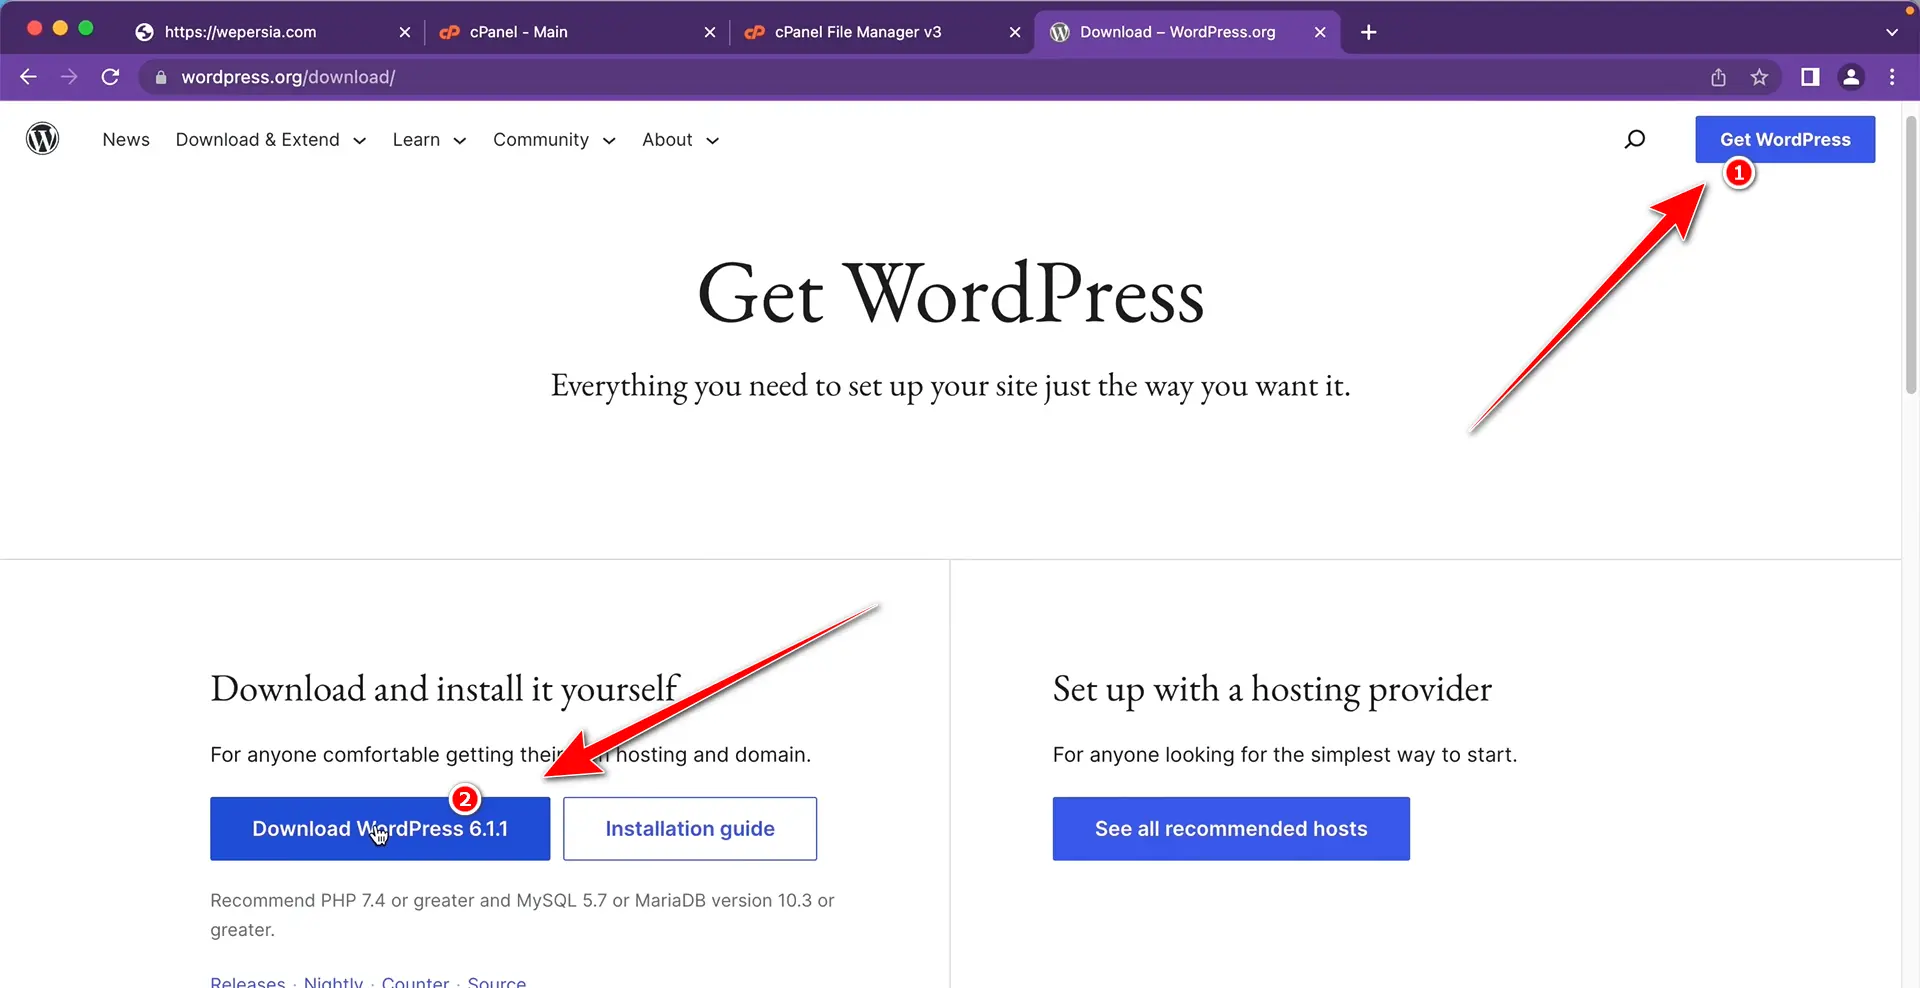This screenshot has width=1920, height=988.
Task: Click the Recommend PHP 7.4 or greater text
Action: [x=522, y=915]
